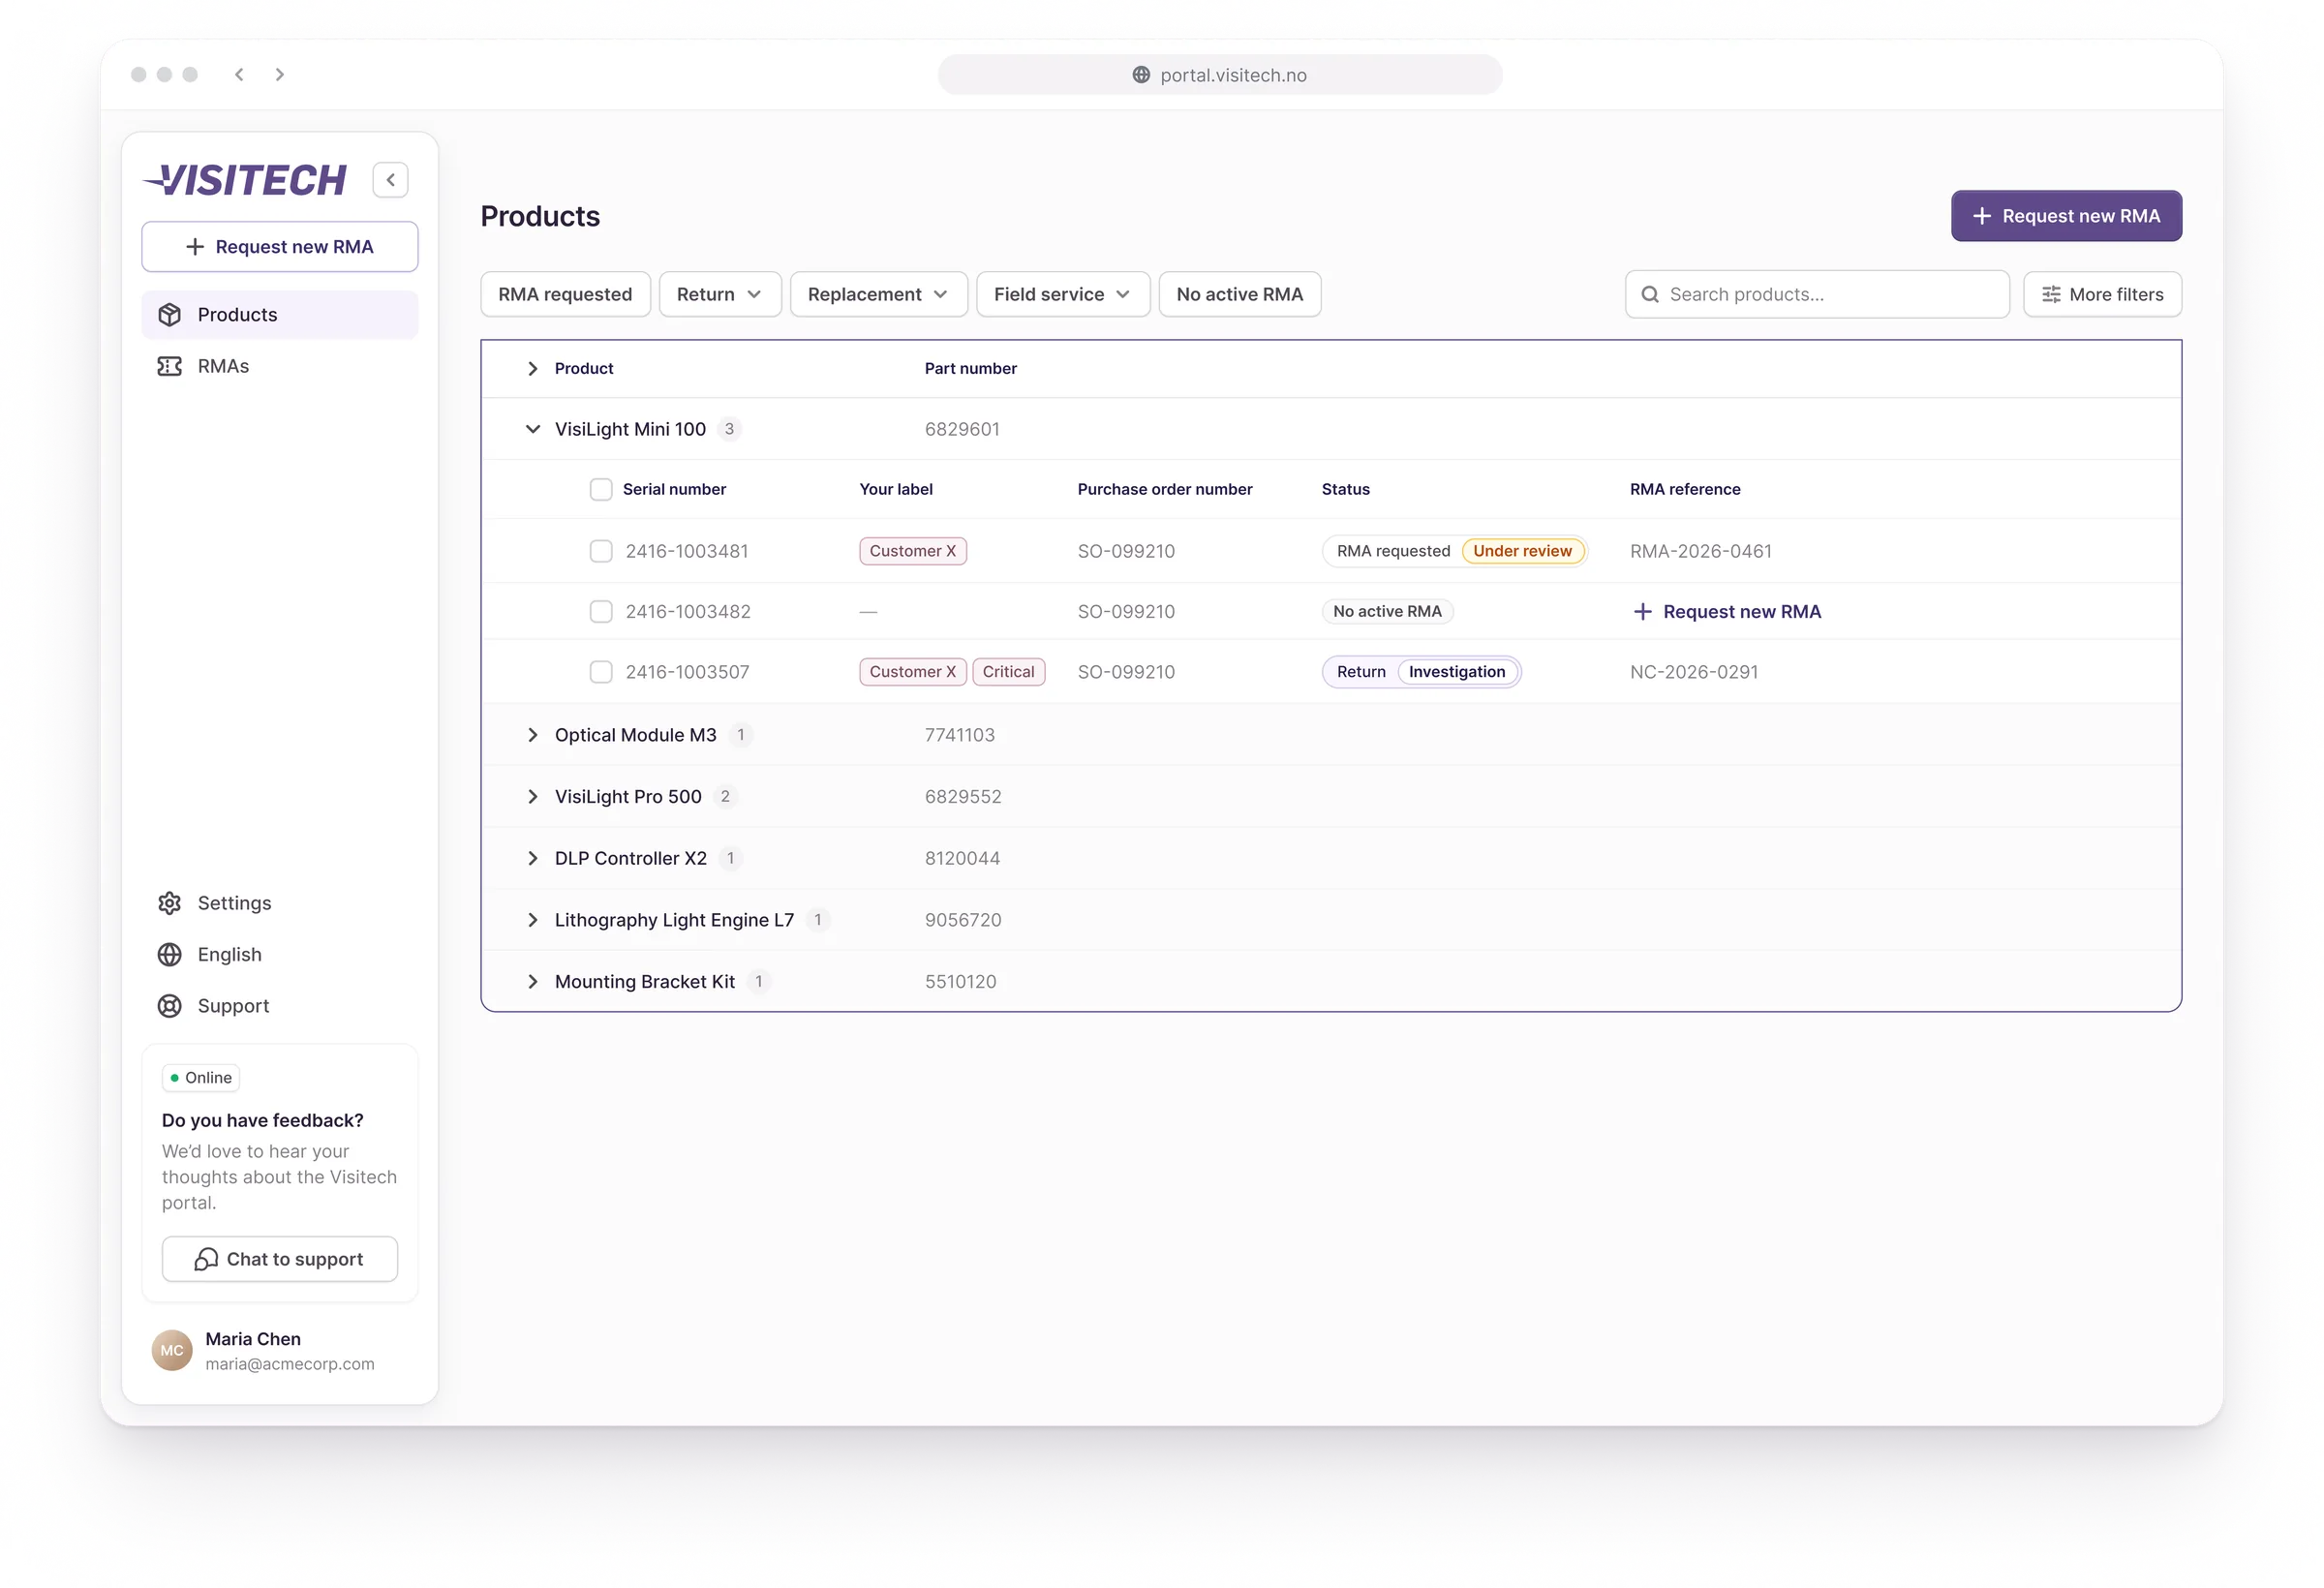Open the RMAs page in sidebar

[x=280, y=366]
